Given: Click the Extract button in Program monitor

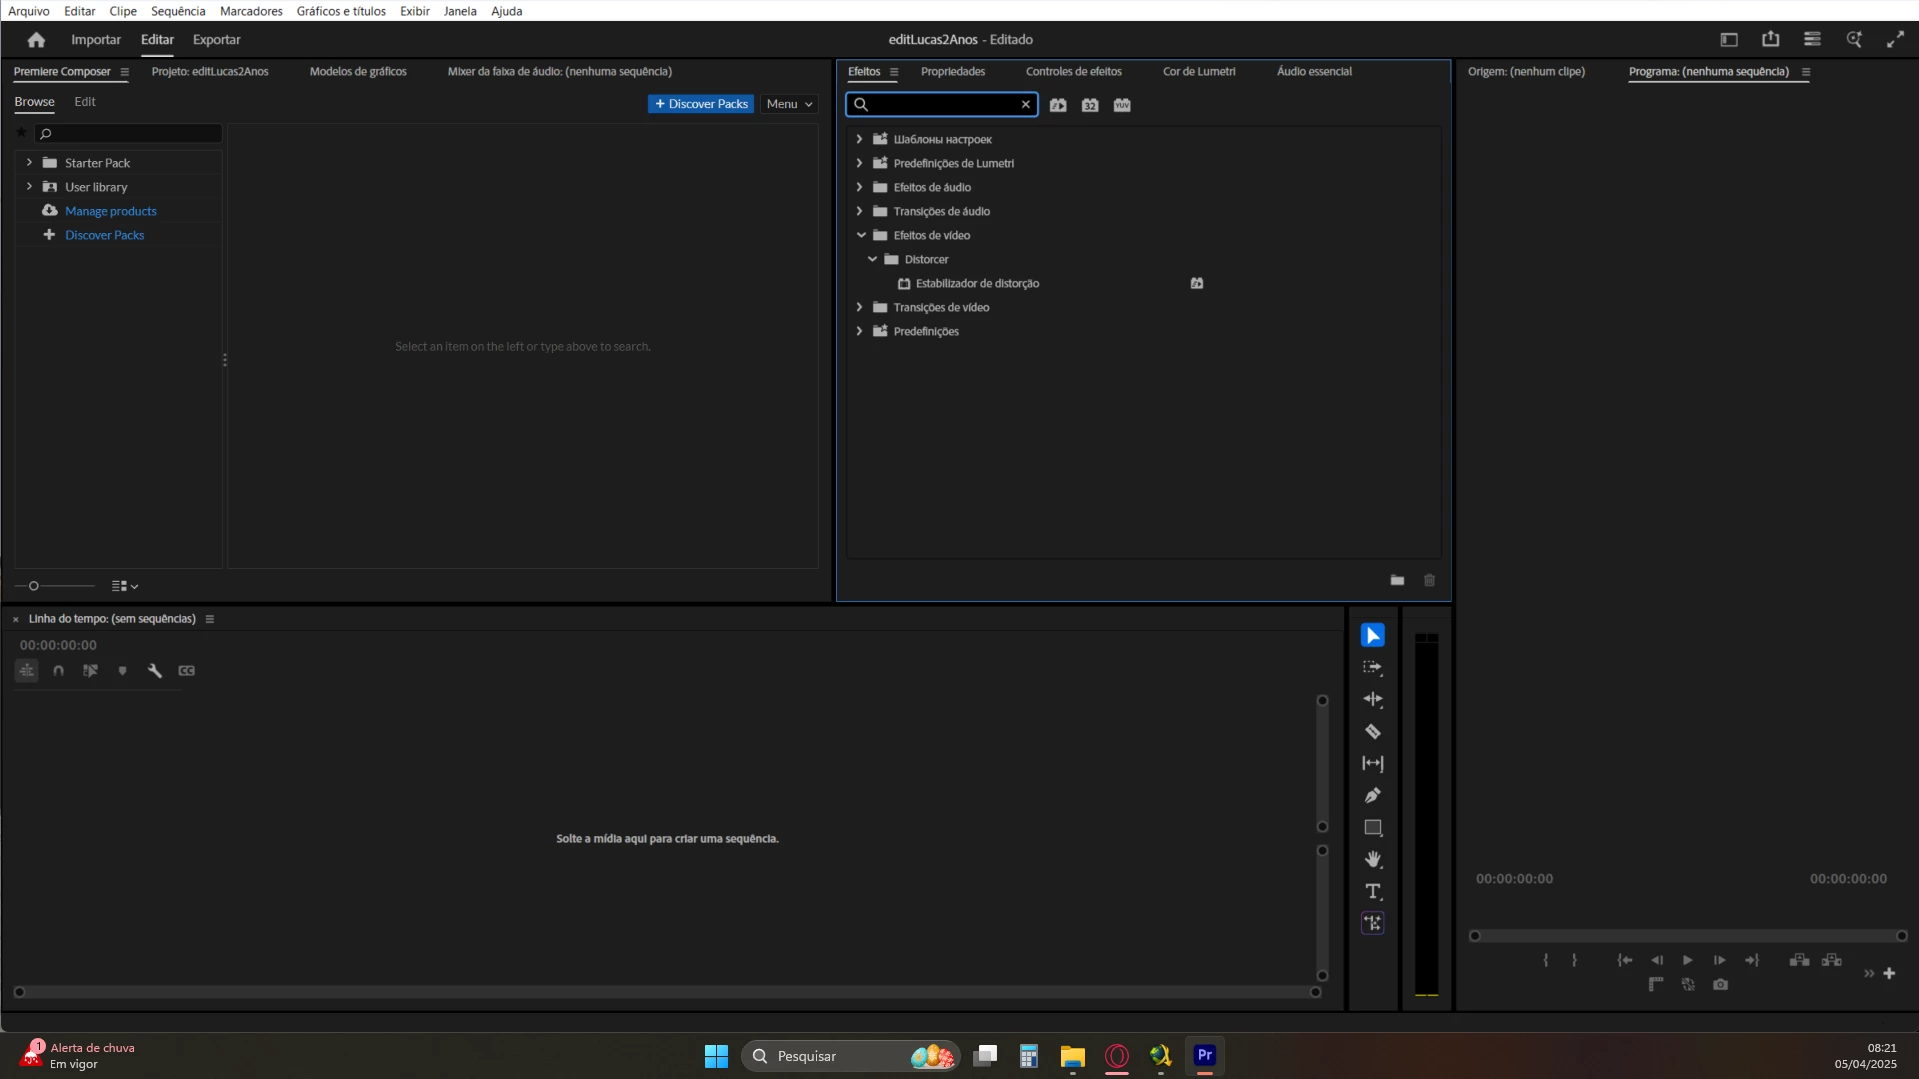Looking at the screenshot, I should coord(1831,960).
